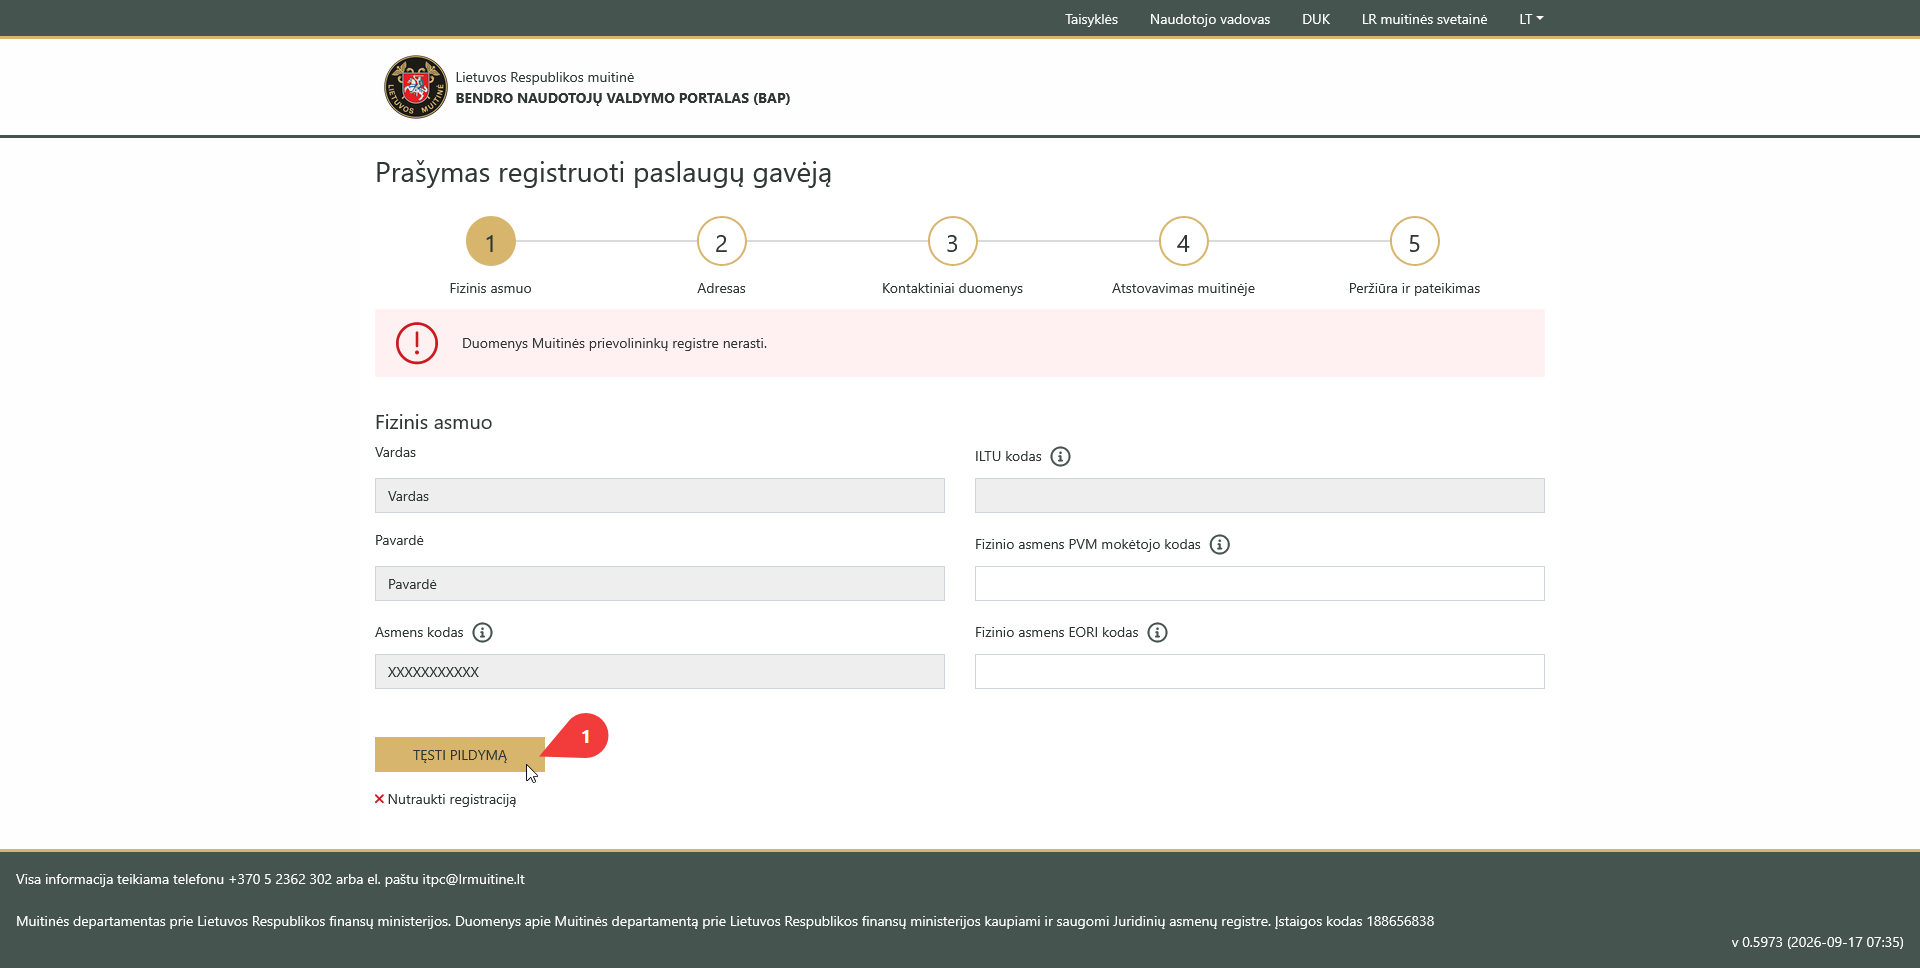The width and height of the screenshot is (1920, 968).
Task: Click the red X by Nutraukti registraciją
Action: click(380, 799)
